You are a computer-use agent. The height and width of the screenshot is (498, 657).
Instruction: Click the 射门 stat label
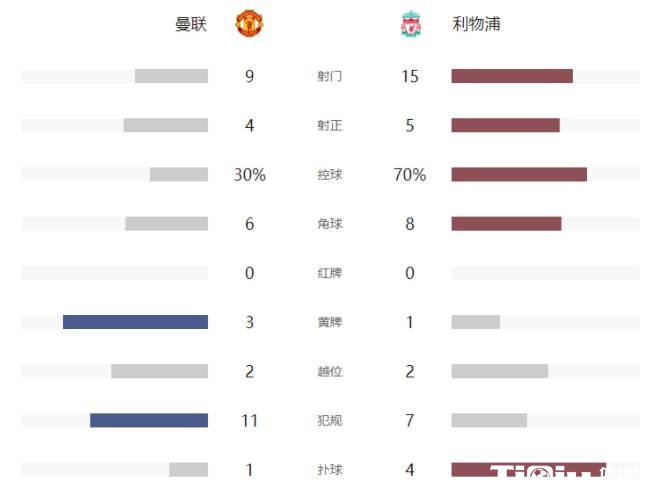point(329,76)
